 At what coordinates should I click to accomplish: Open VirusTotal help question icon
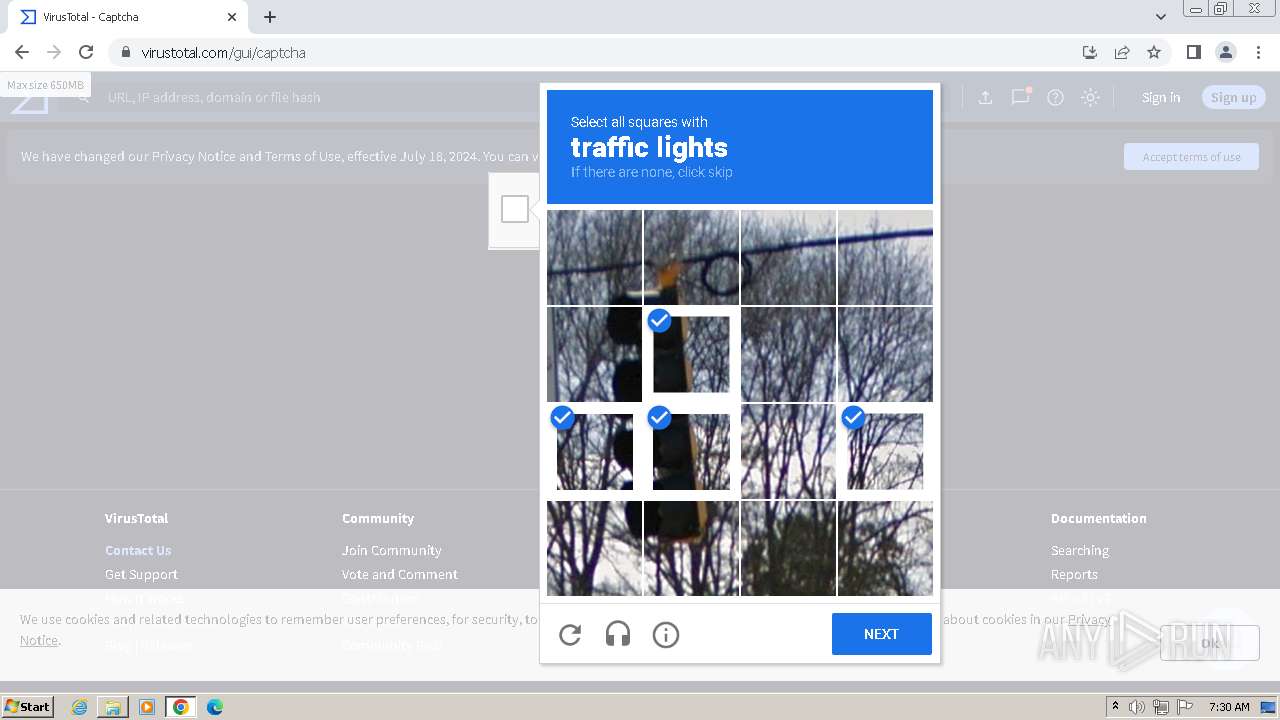tap(1055, 97)
